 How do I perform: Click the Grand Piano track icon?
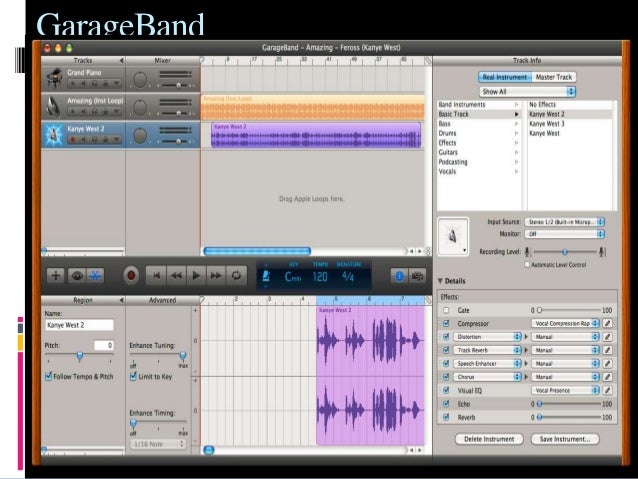click(54, 78)
